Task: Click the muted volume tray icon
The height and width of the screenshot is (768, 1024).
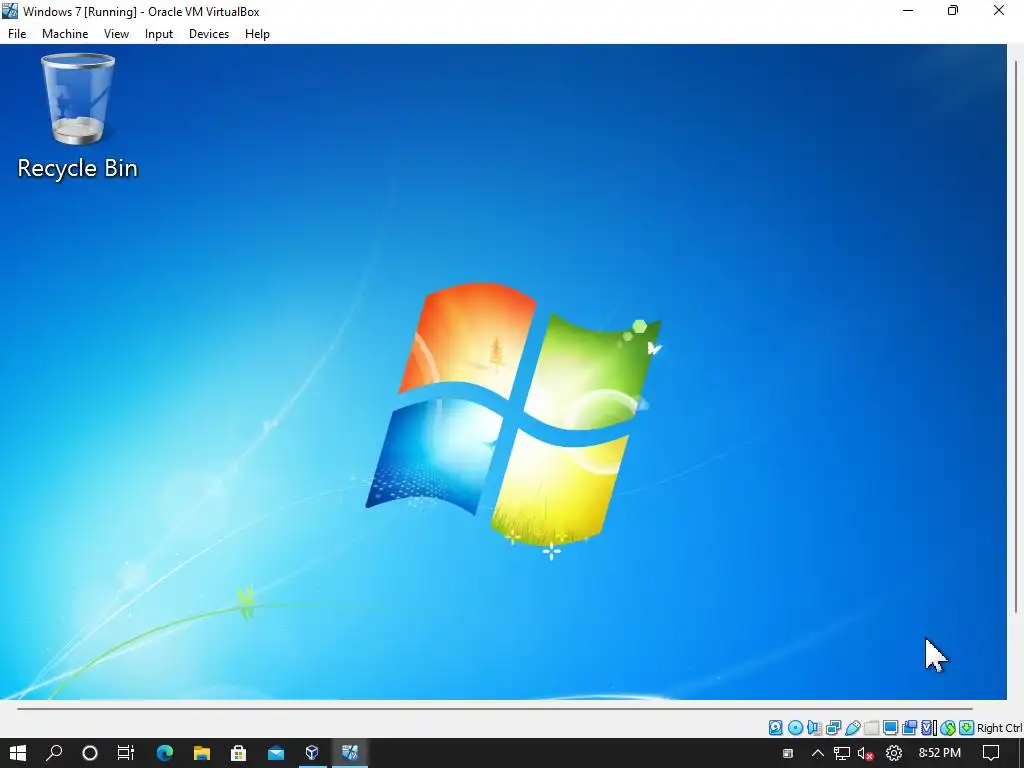Action: [x=866, y=753]
